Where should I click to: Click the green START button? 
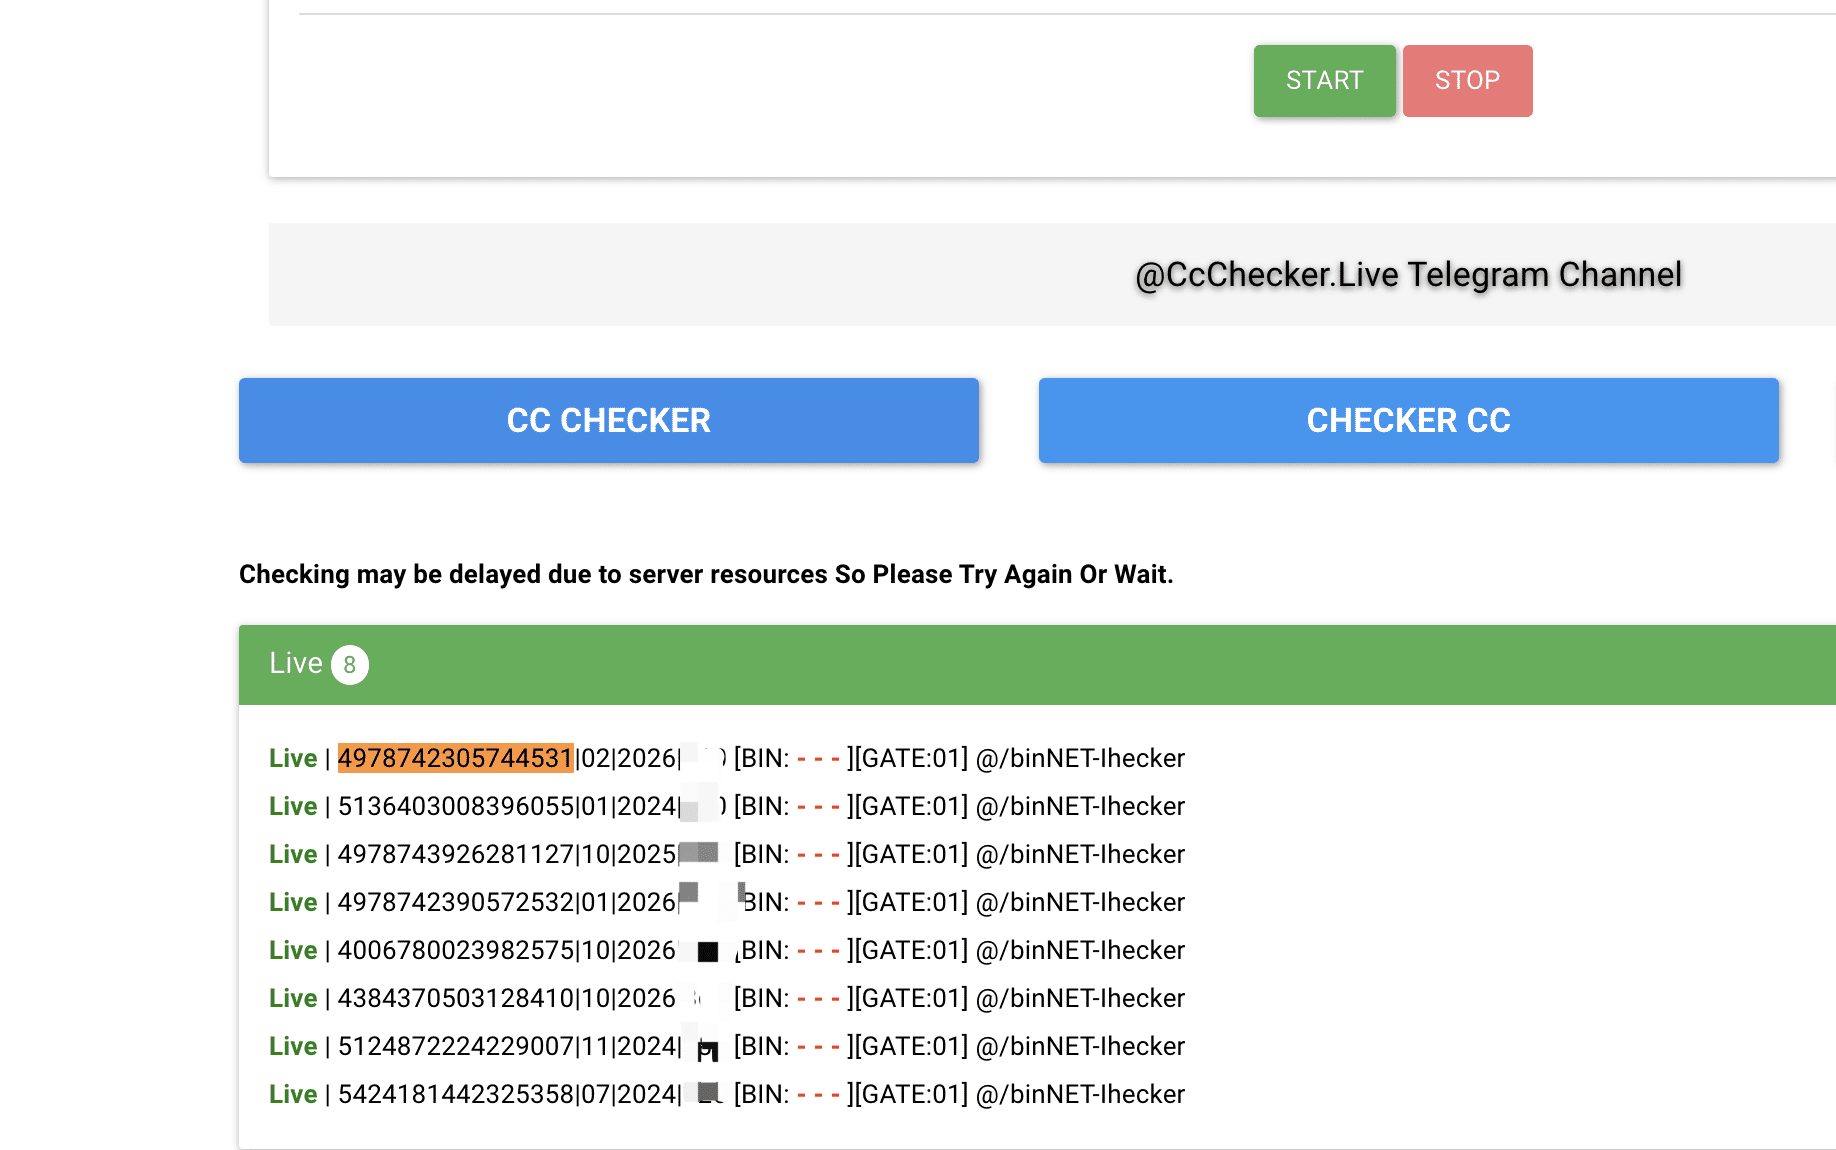coord(1324,81)
